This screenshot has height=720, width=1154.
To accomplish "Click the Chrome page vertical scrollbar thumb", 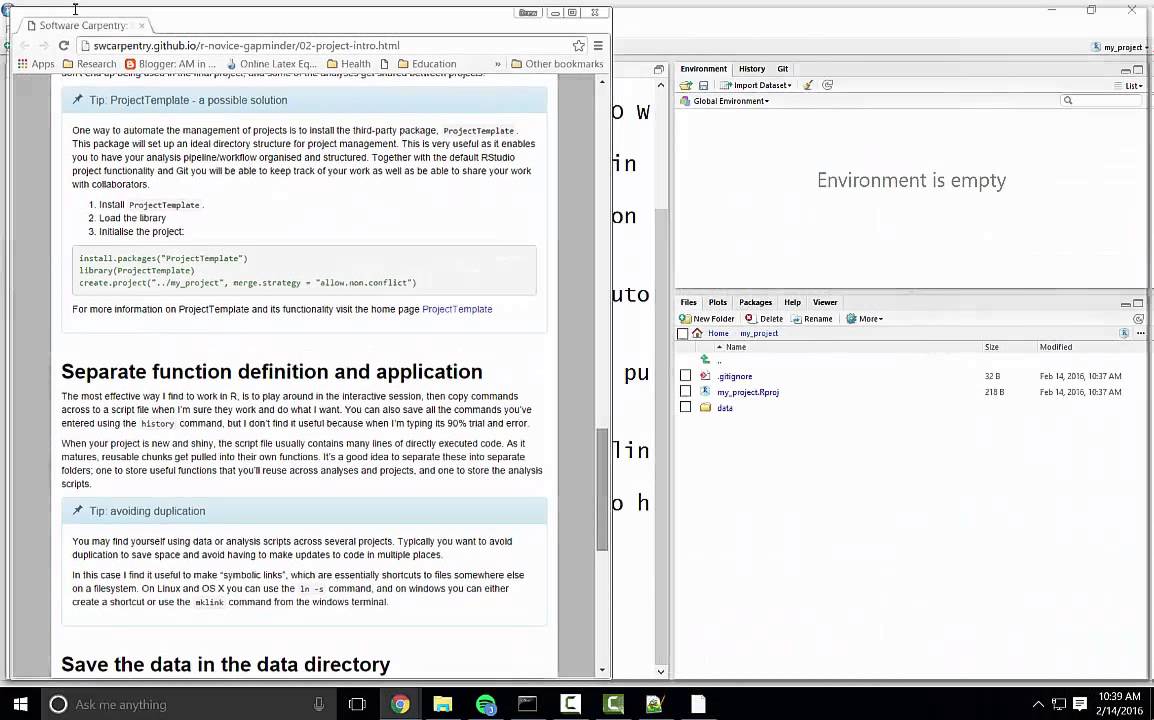I will 602,489.
